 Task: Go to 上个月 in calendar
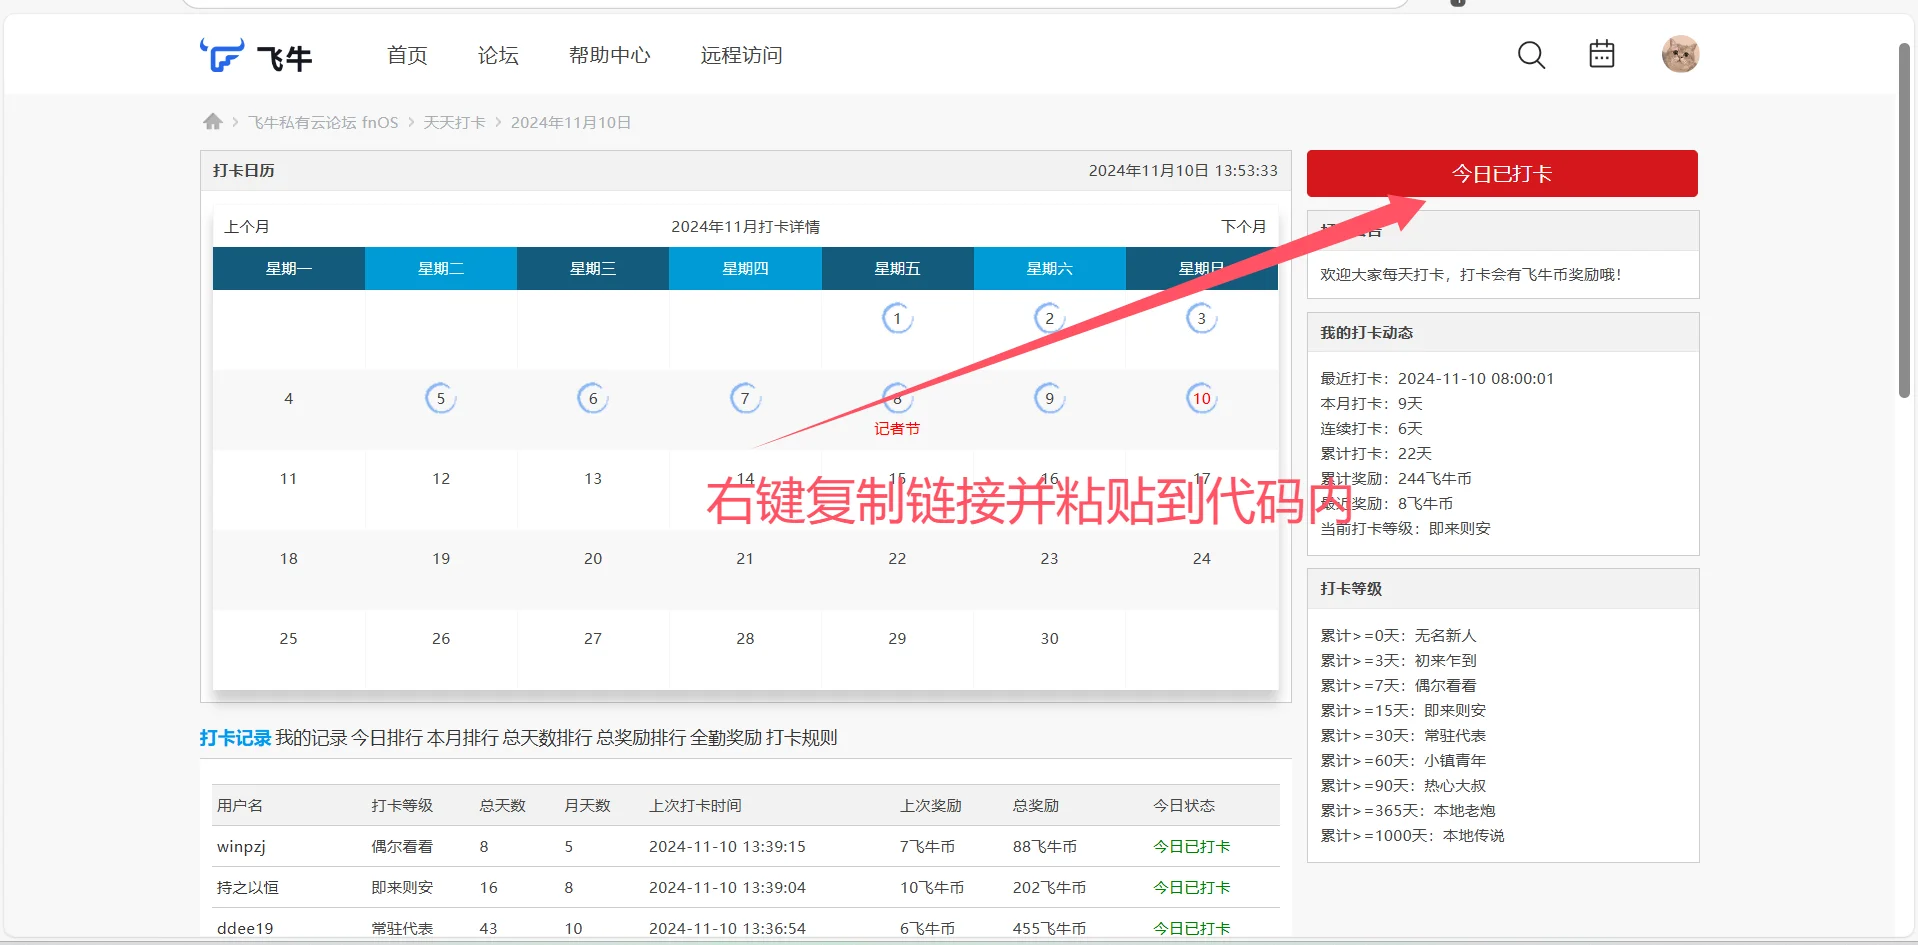coord(246,227)
